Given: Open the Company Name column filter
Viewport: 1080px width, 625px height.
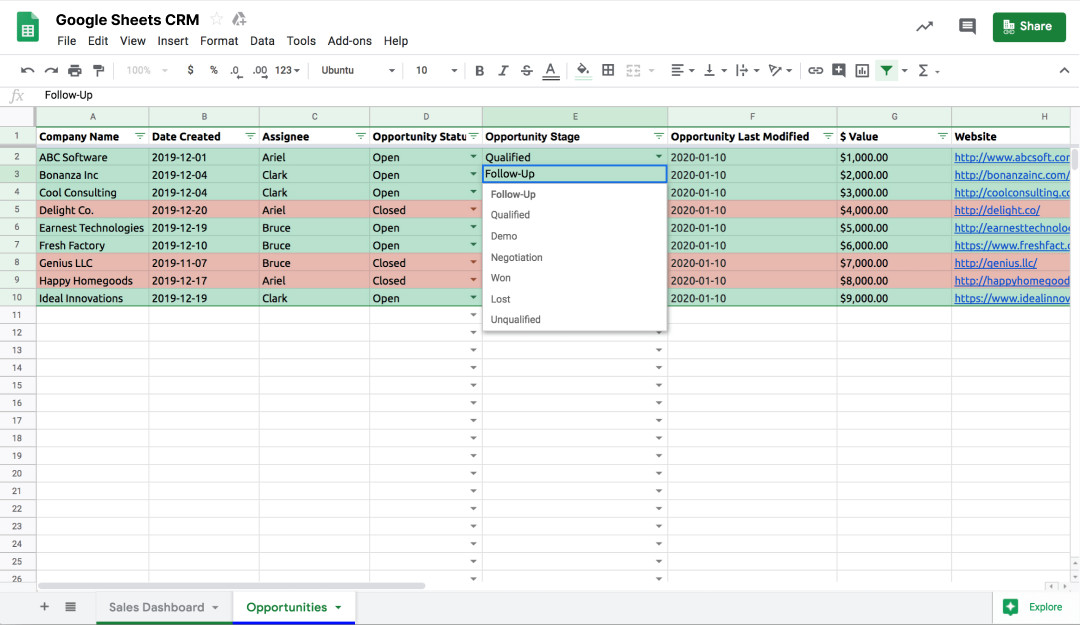Looking at the screenshot, I should point(140,136).
